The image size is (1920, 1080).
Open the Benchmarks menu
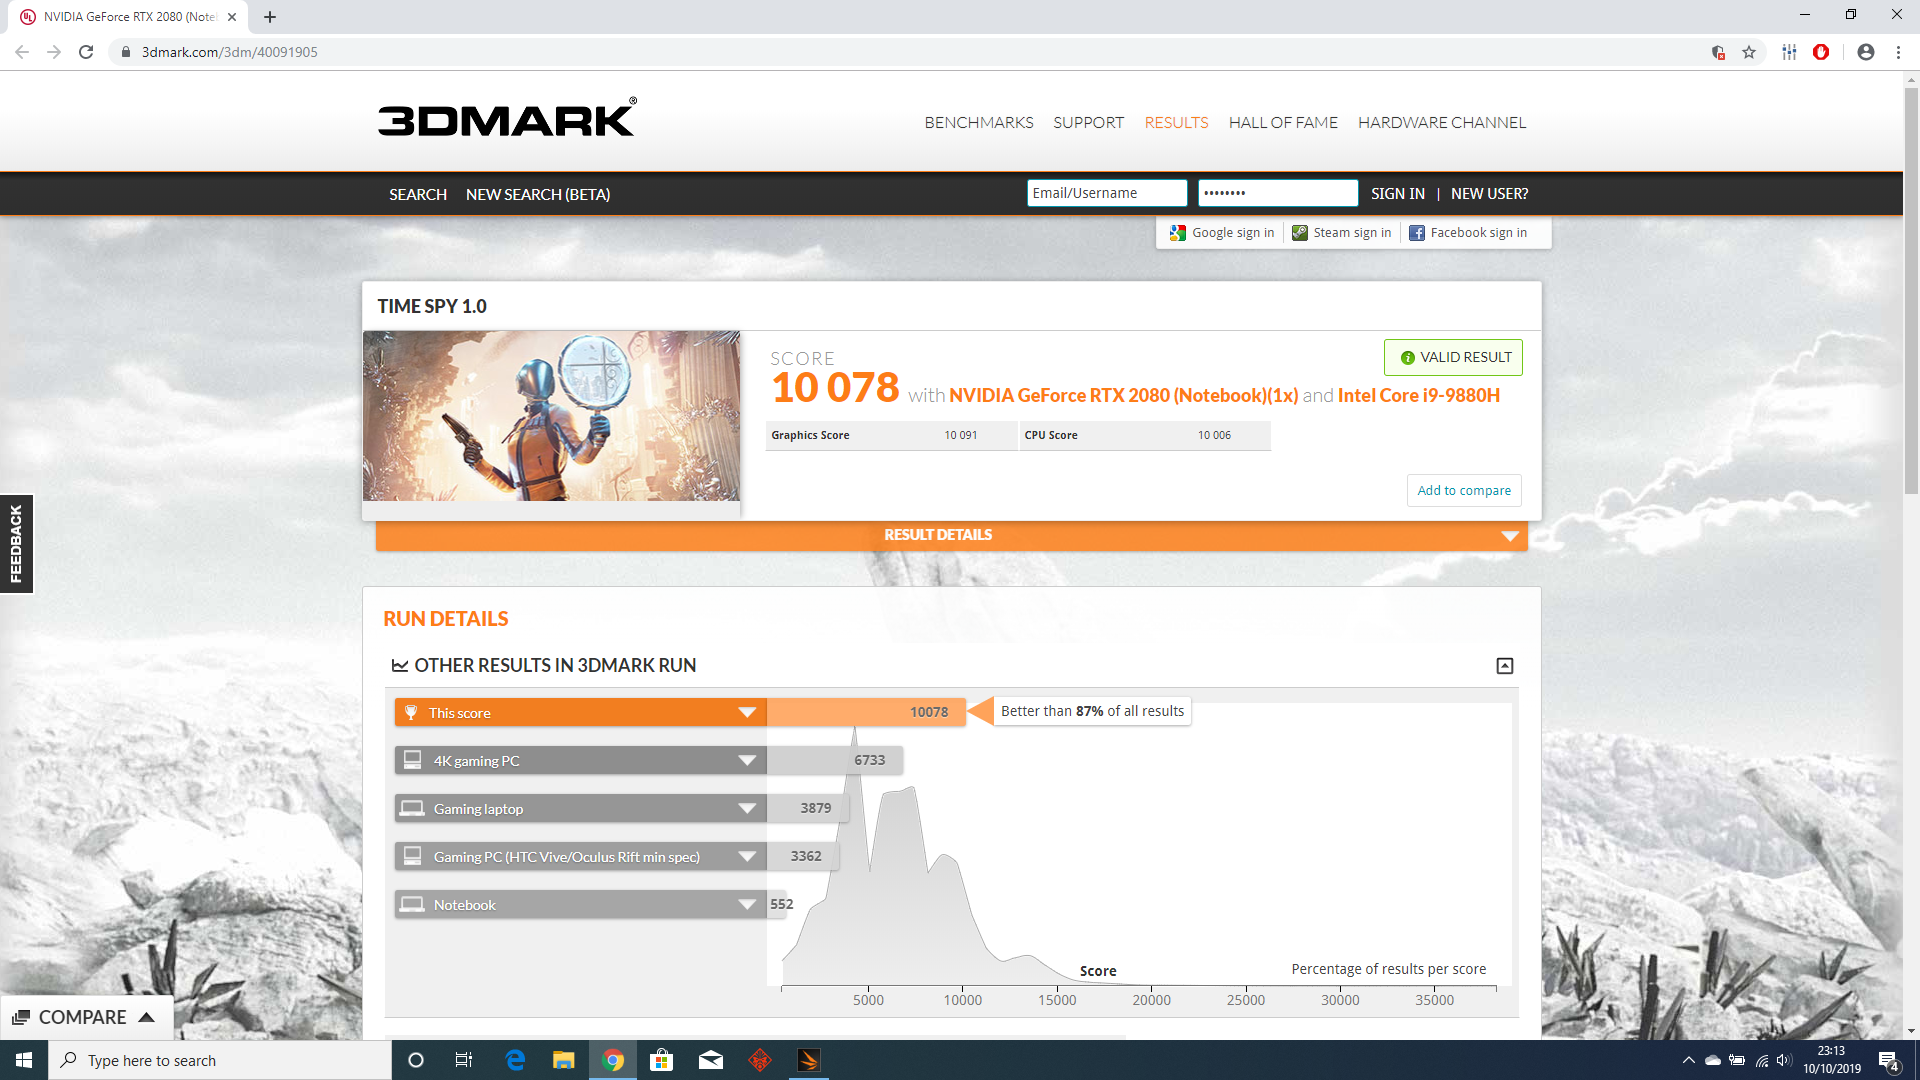979,122
